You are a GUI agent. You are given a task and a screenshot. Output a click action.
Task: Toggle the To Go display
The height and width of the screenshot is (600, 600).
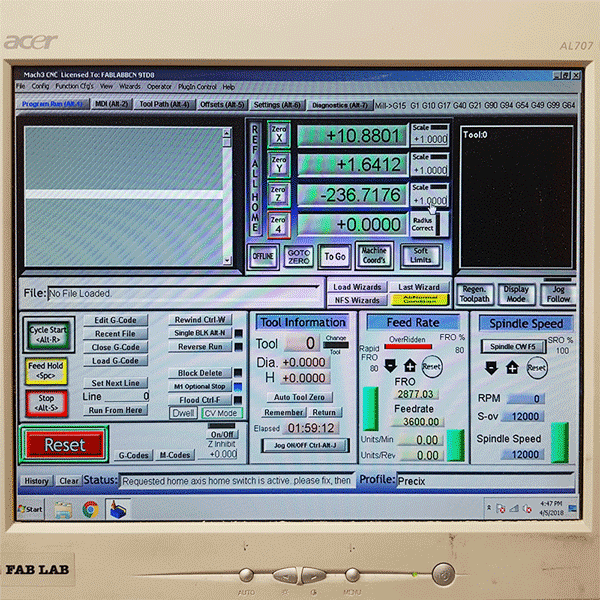tap(335, 256)
